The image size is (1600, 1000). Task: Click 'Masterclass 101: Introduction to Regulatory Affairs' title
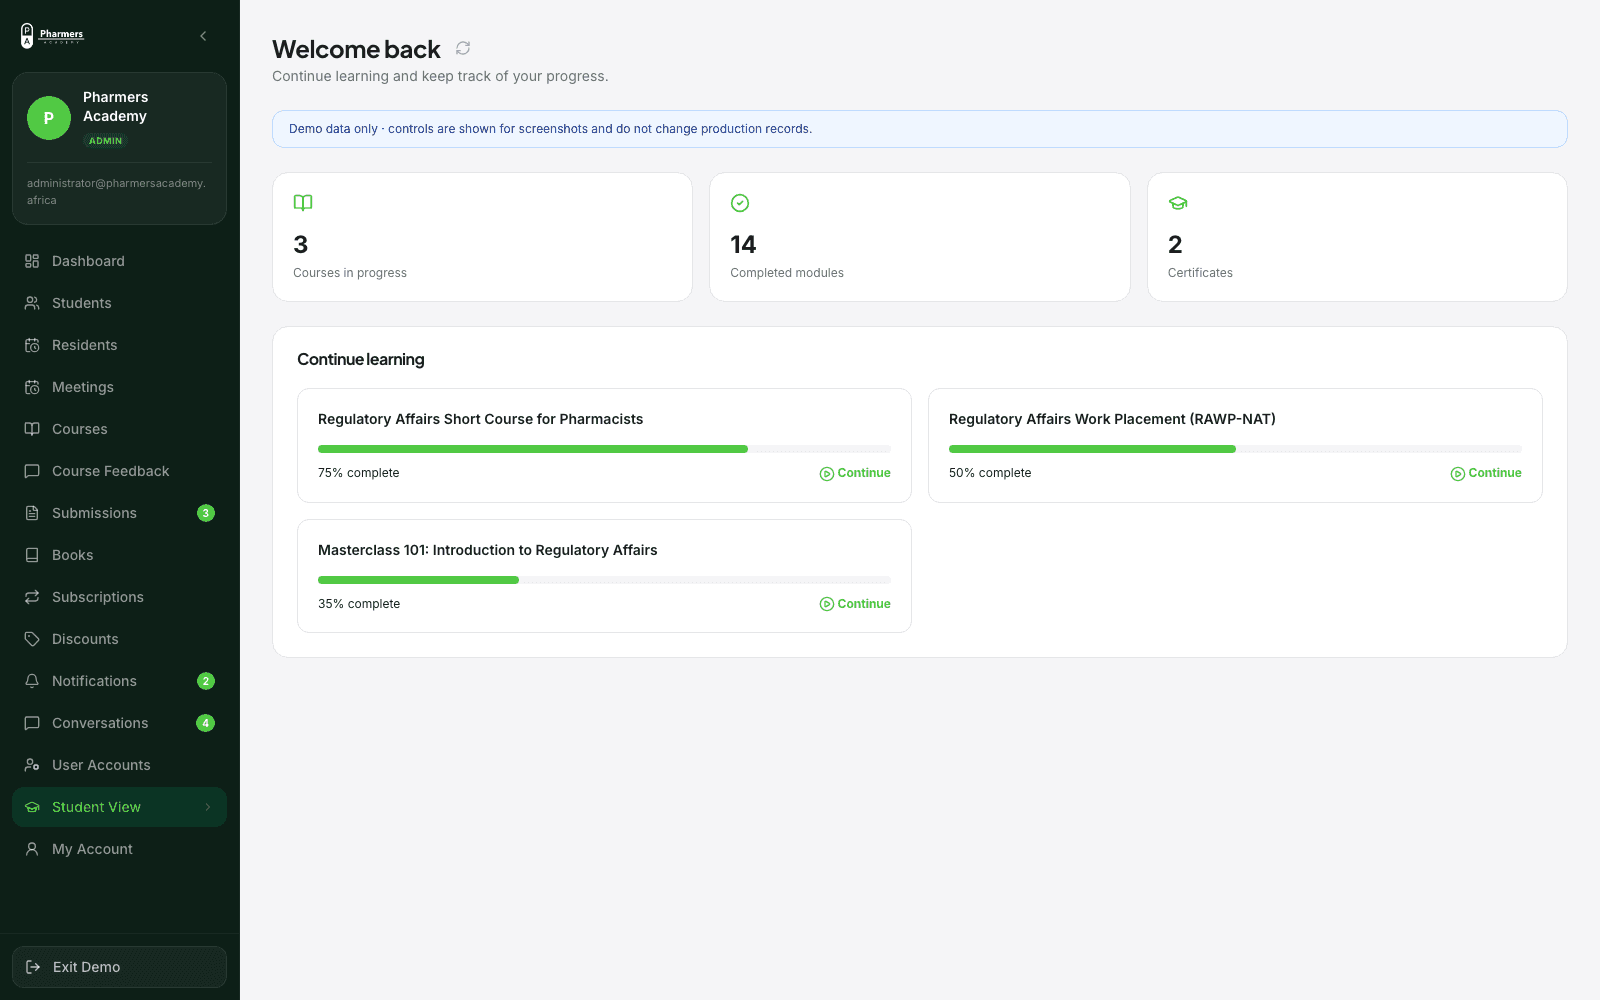488,550
